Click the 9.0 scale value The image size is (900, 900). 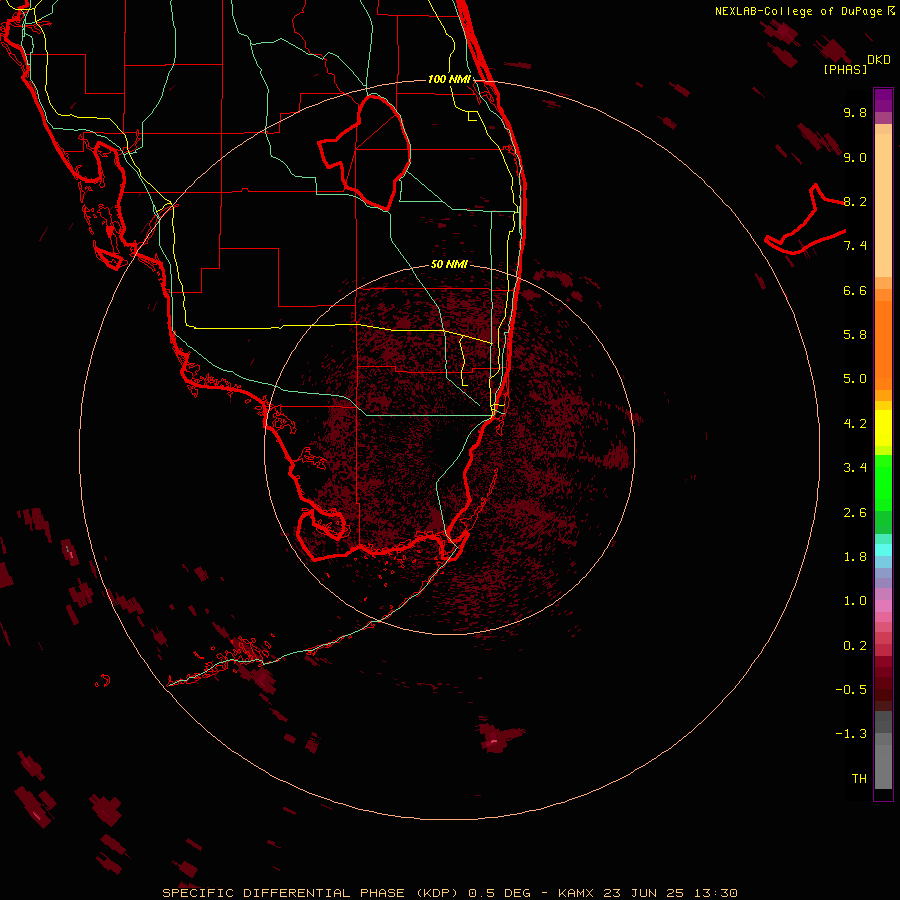point(855,157)
